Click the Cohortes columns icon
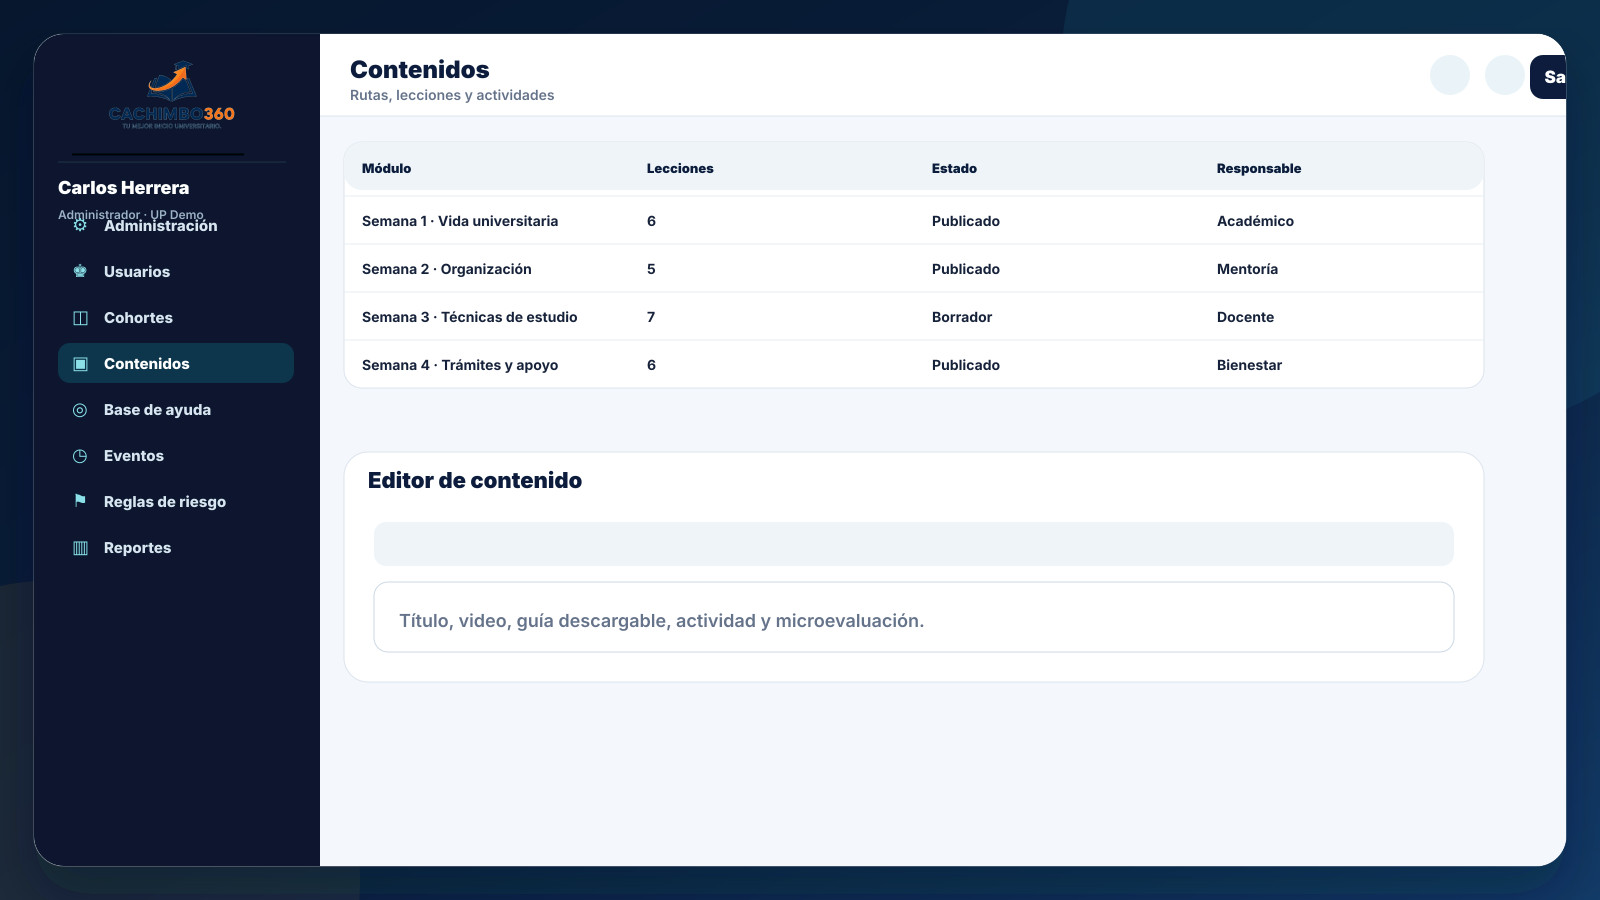Viewport: 1600px width, 900px height. (80, 318)
